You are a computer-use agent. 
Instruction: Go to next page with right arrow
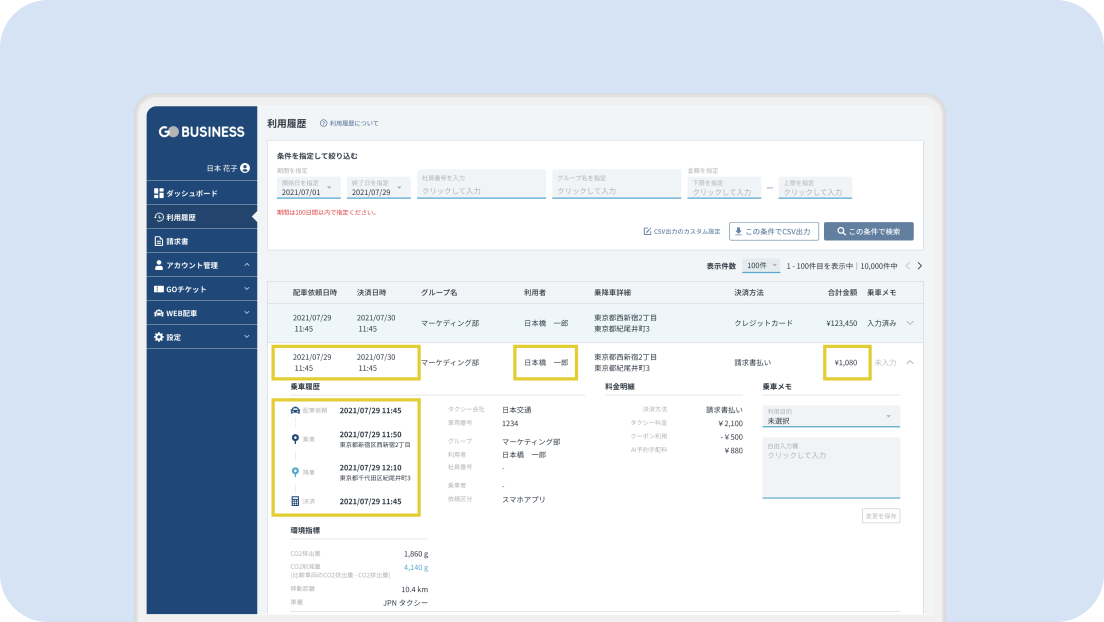(920, 266)
